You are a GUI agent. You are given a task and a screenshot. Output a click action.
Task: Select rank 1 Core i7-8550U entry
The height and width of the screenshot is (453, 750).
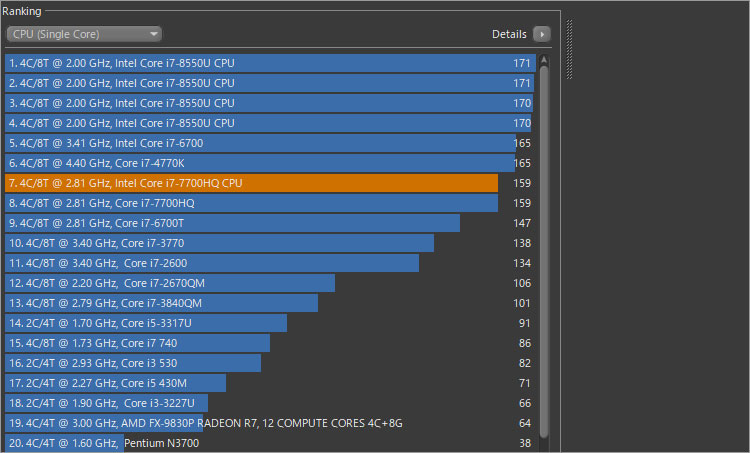tap(250, 63)
